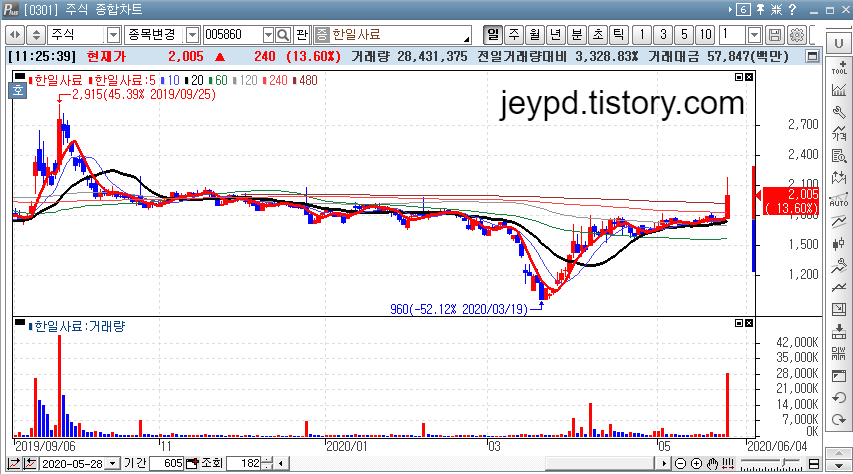Click the save-download icon in sidebar
Screen dimensions: 853x474
[839, 332]
